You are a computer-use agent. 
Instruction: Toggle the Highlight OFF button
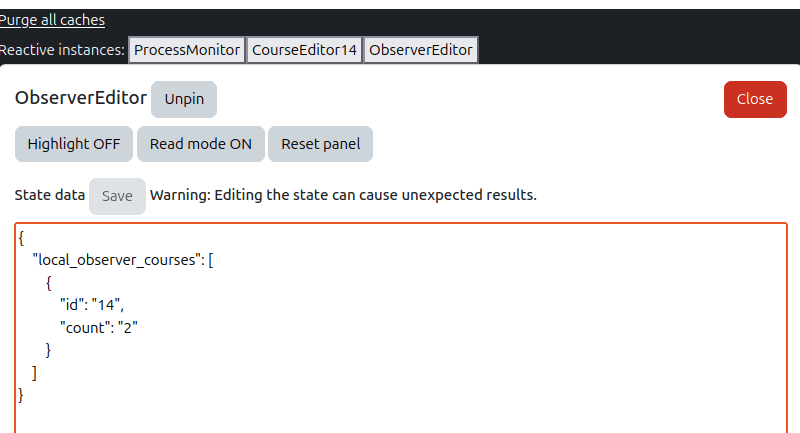tap(74, 144)
